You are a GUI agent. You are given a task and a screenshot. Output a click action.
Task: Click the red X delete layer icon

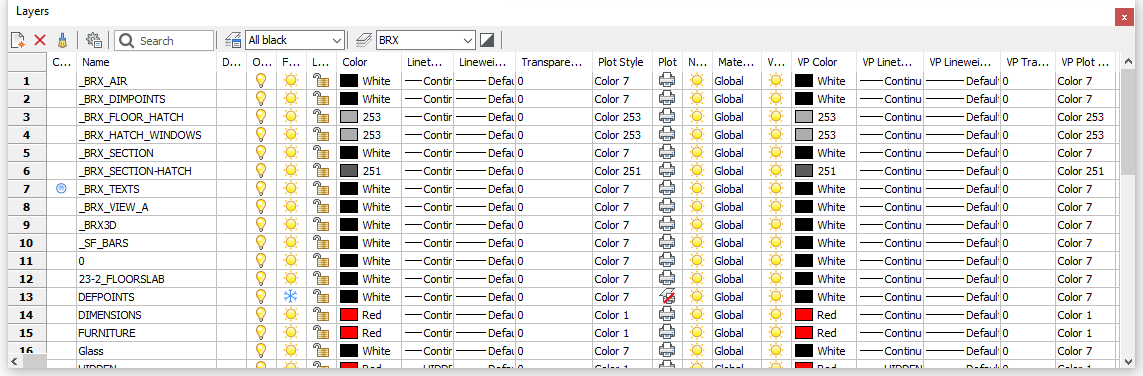[40, 41]
